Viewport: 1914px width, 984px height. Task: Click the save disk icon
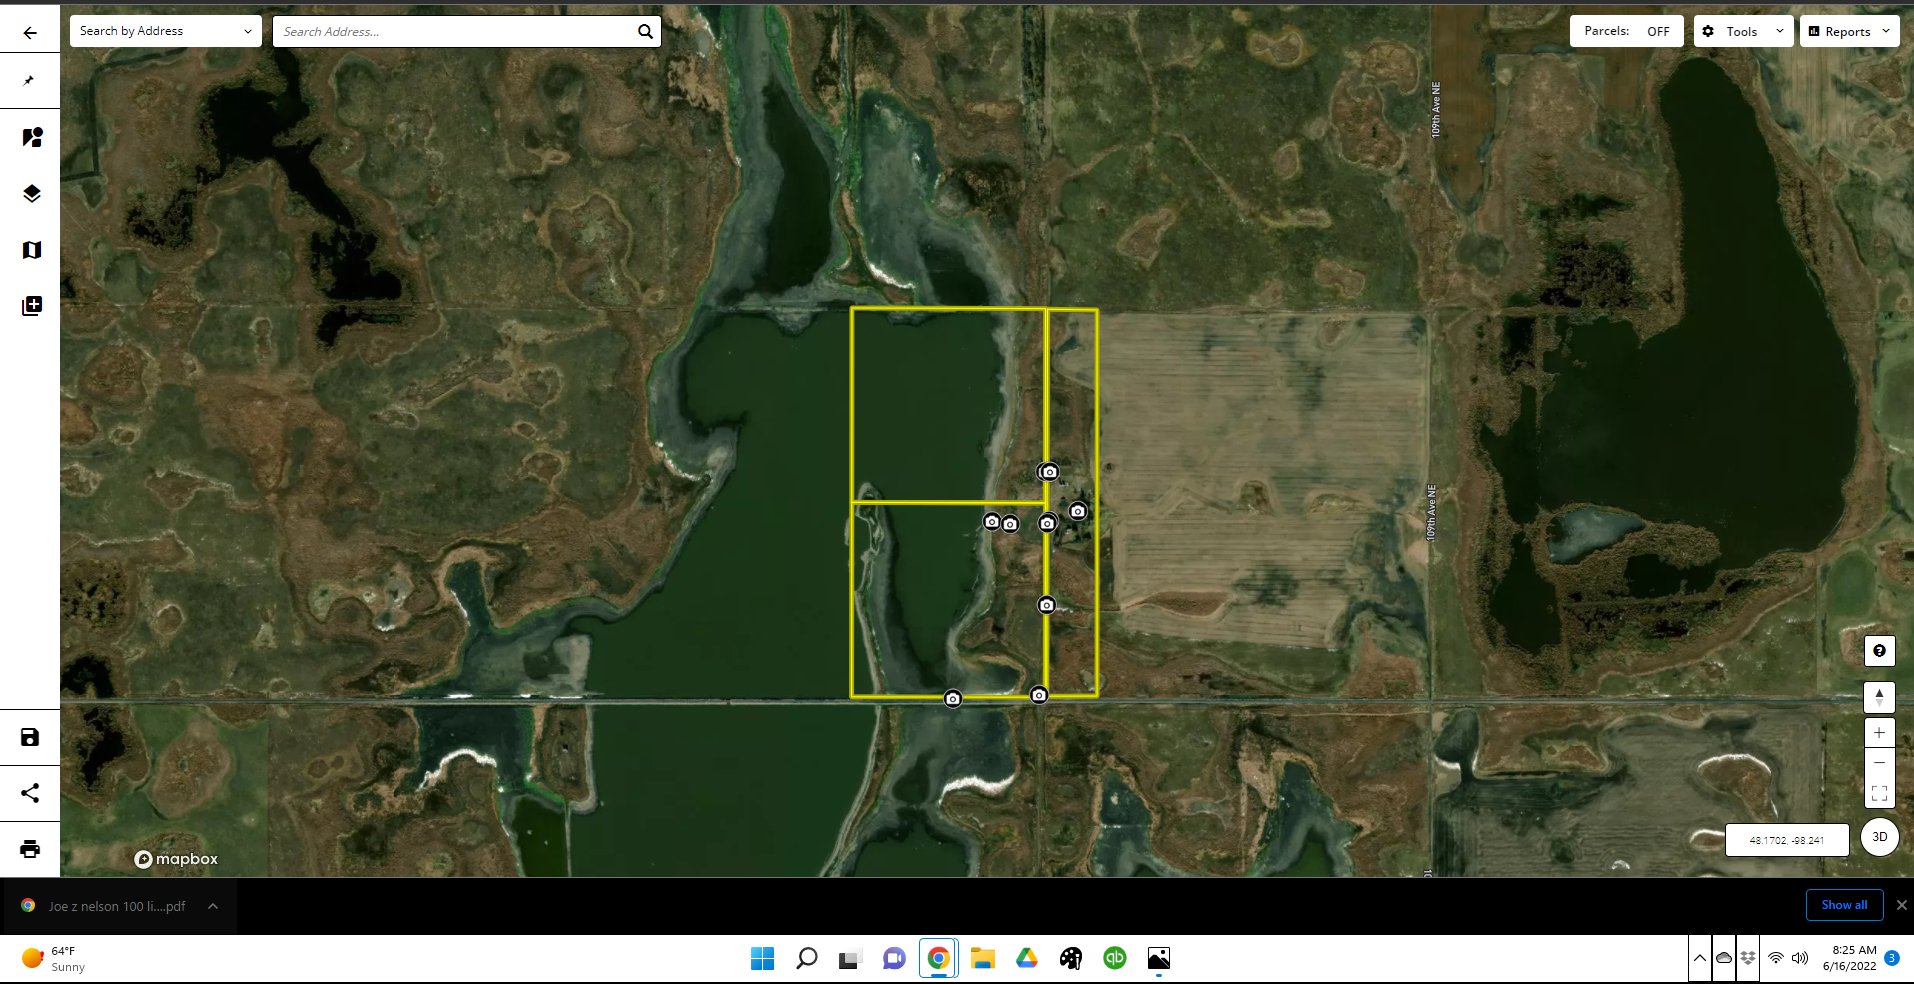pyautogui.click(x=30, y=737)
